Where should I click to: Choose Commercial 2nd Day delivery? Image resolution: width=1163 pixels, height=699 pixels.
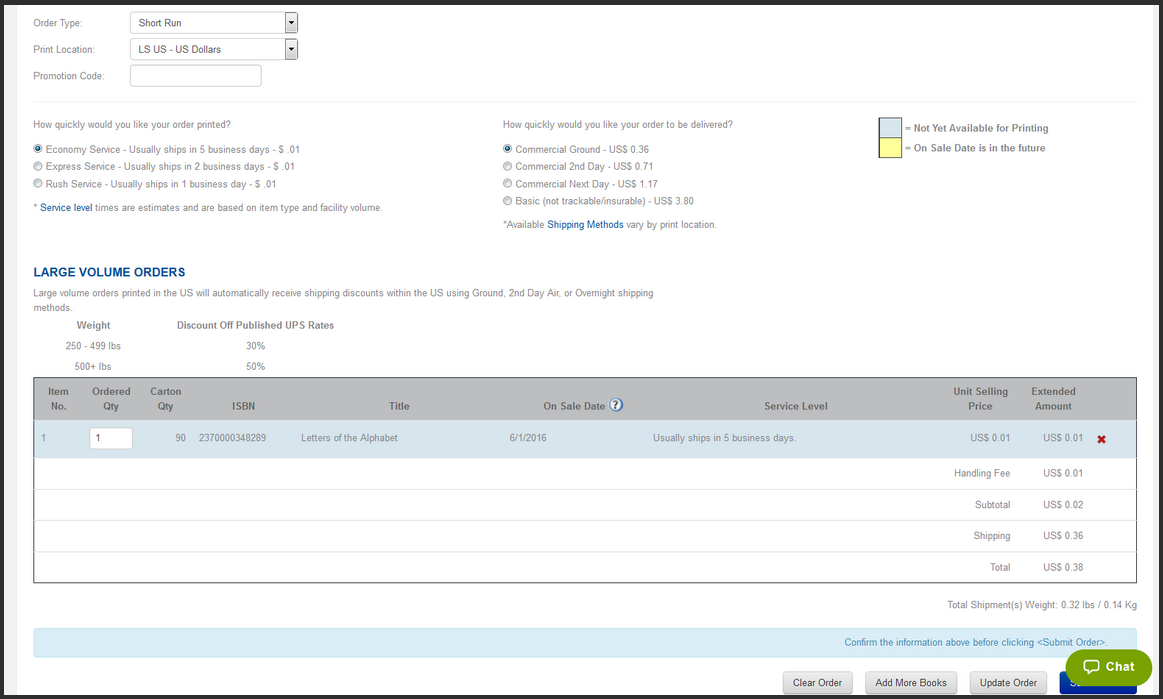[x=508, y=166]
